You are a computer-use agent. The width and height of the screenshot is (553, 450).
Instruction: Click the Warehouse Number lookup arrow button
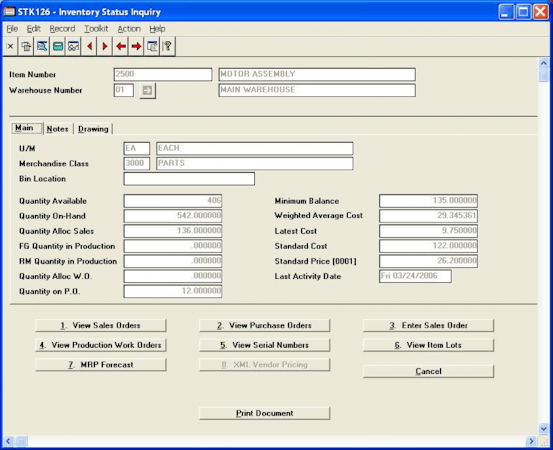(147, 91)
